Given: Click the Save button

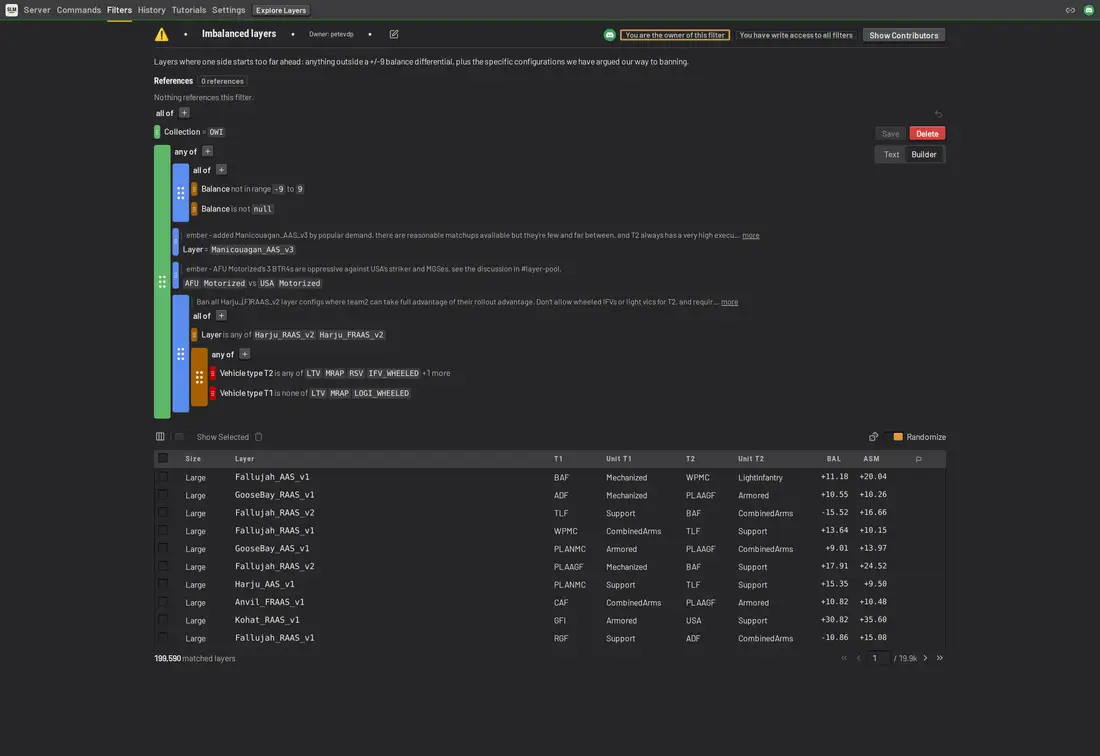Looking at the screenshot, I should [890, 133].
